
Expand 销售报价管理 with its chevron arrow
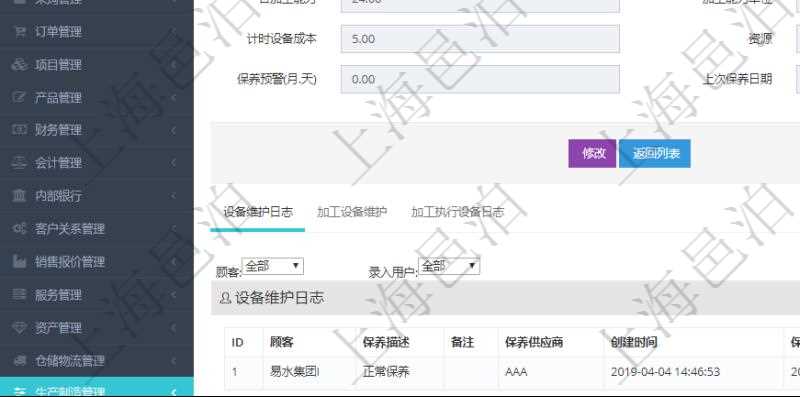(x=173, y=262)
